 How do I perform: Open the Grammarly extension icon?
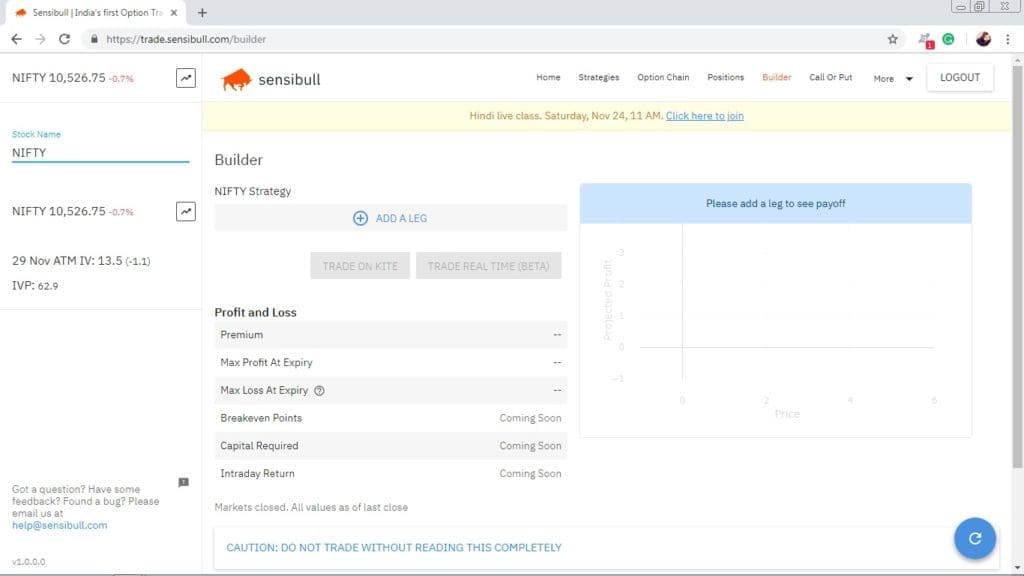(948, 39)
